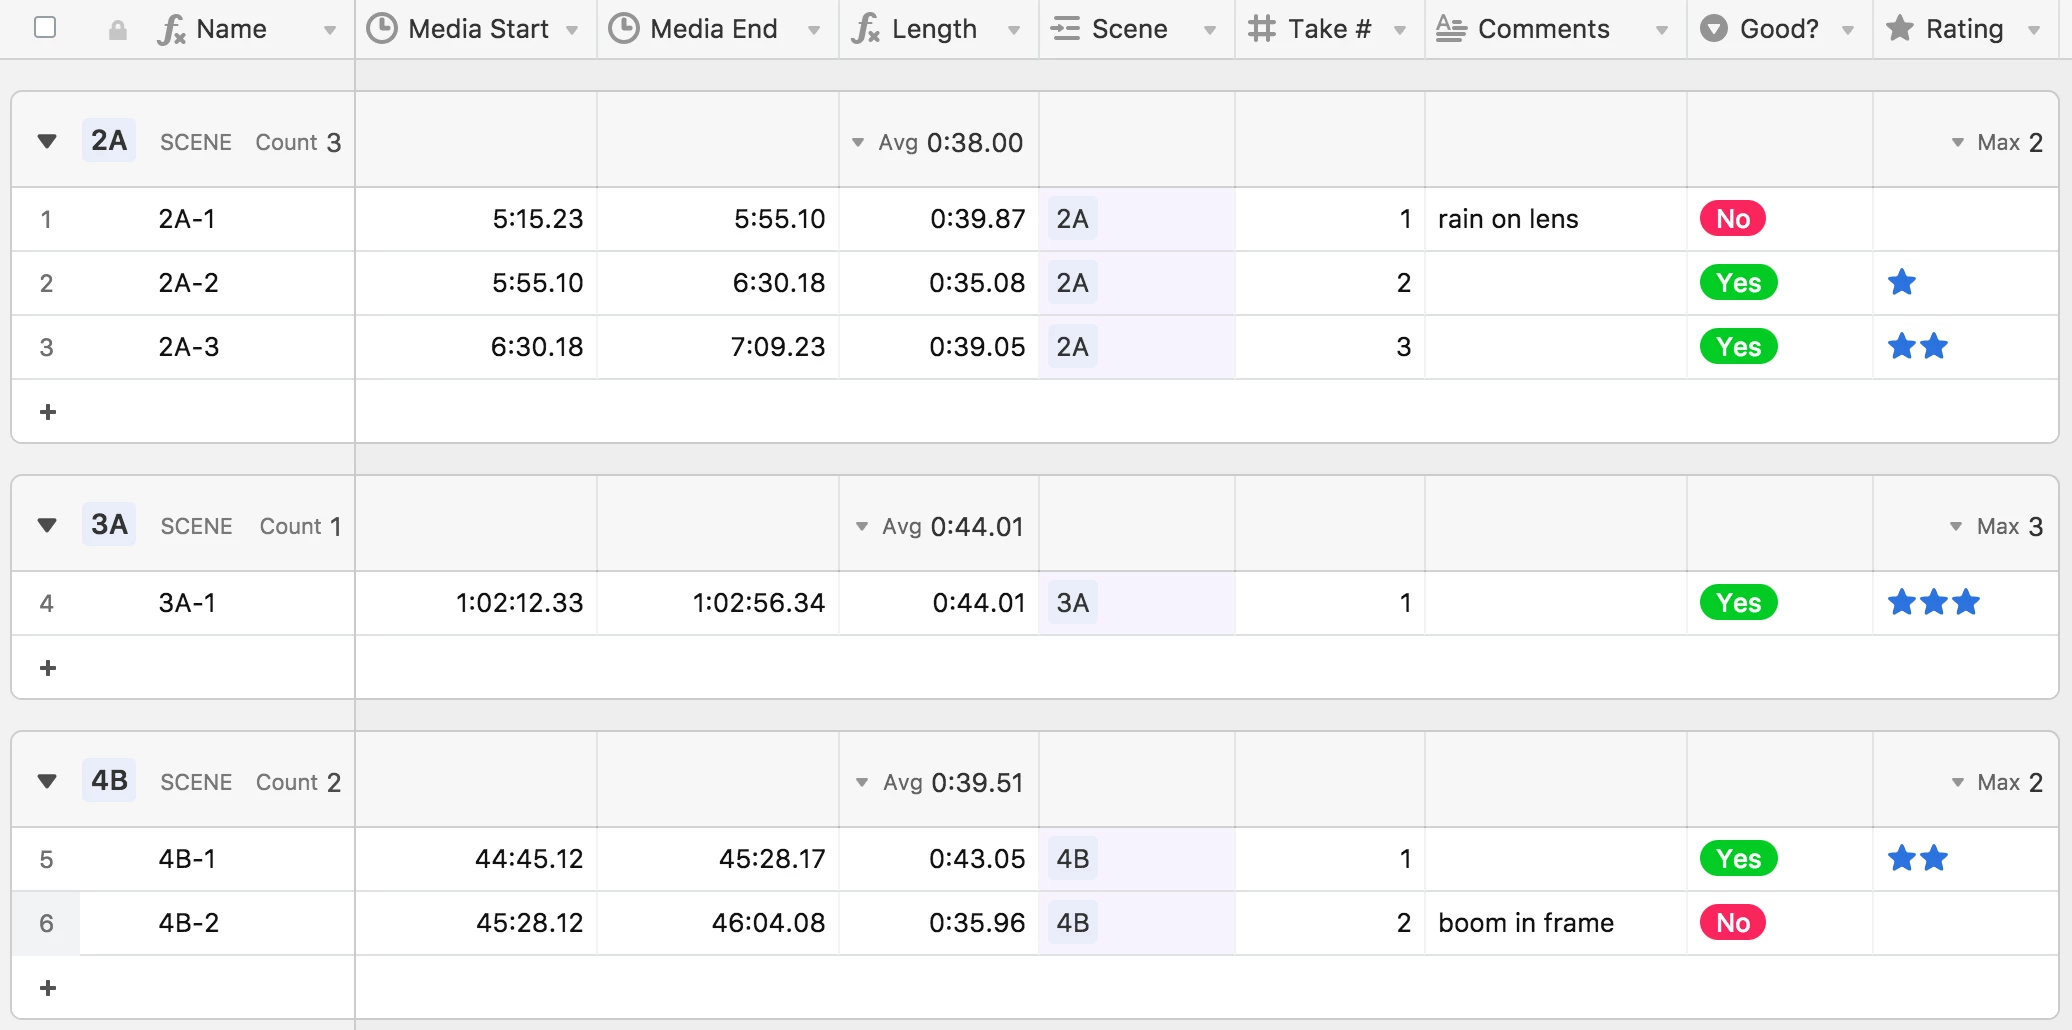Screen dimensions: 2072x1030
Task: Change the Max 3 rating summary of 3A
Action: pos(1996,526)
